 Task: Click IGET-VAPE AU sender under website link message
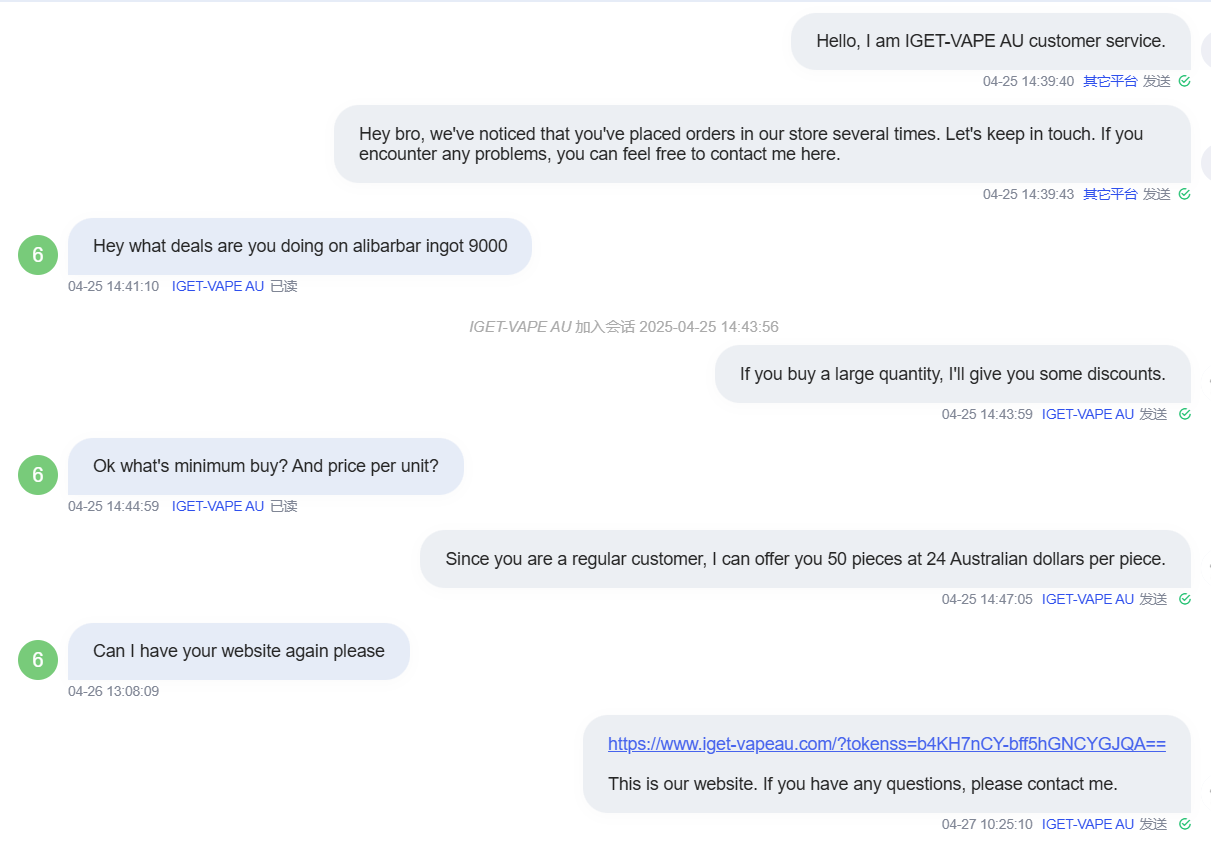[1088, 824]
